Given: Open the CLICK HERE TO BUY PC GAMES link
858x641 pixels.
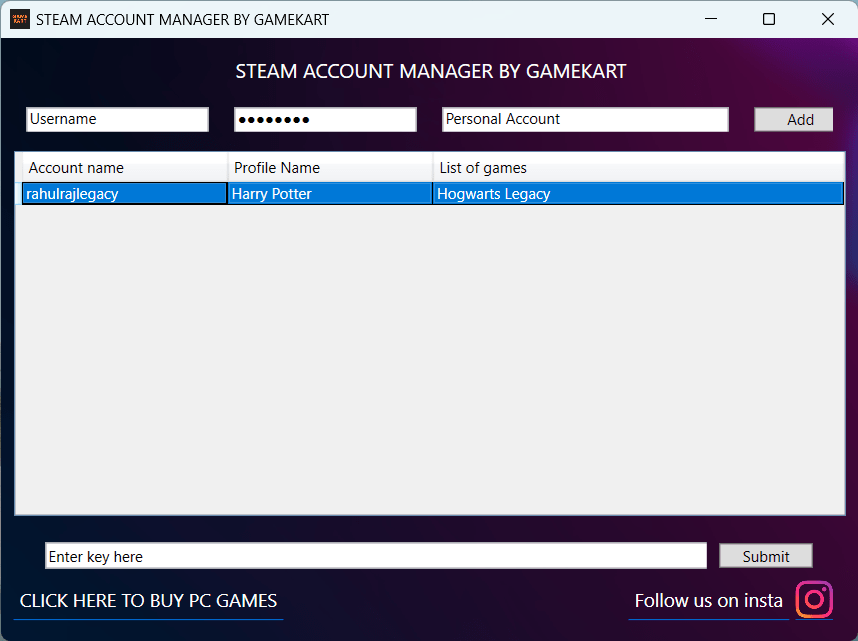Looking at the screenshot, I should click(148, 601).
